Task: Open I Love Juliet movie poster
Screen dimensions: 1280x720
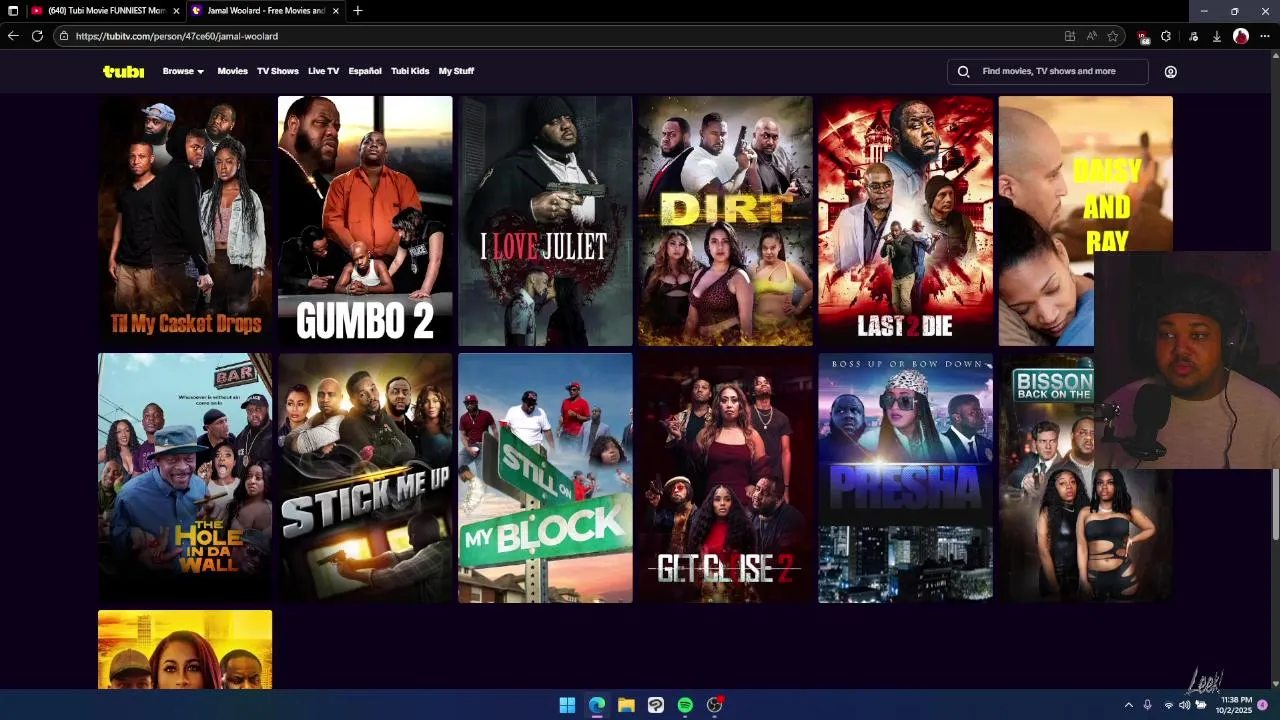Action: [x=545, y=221]
